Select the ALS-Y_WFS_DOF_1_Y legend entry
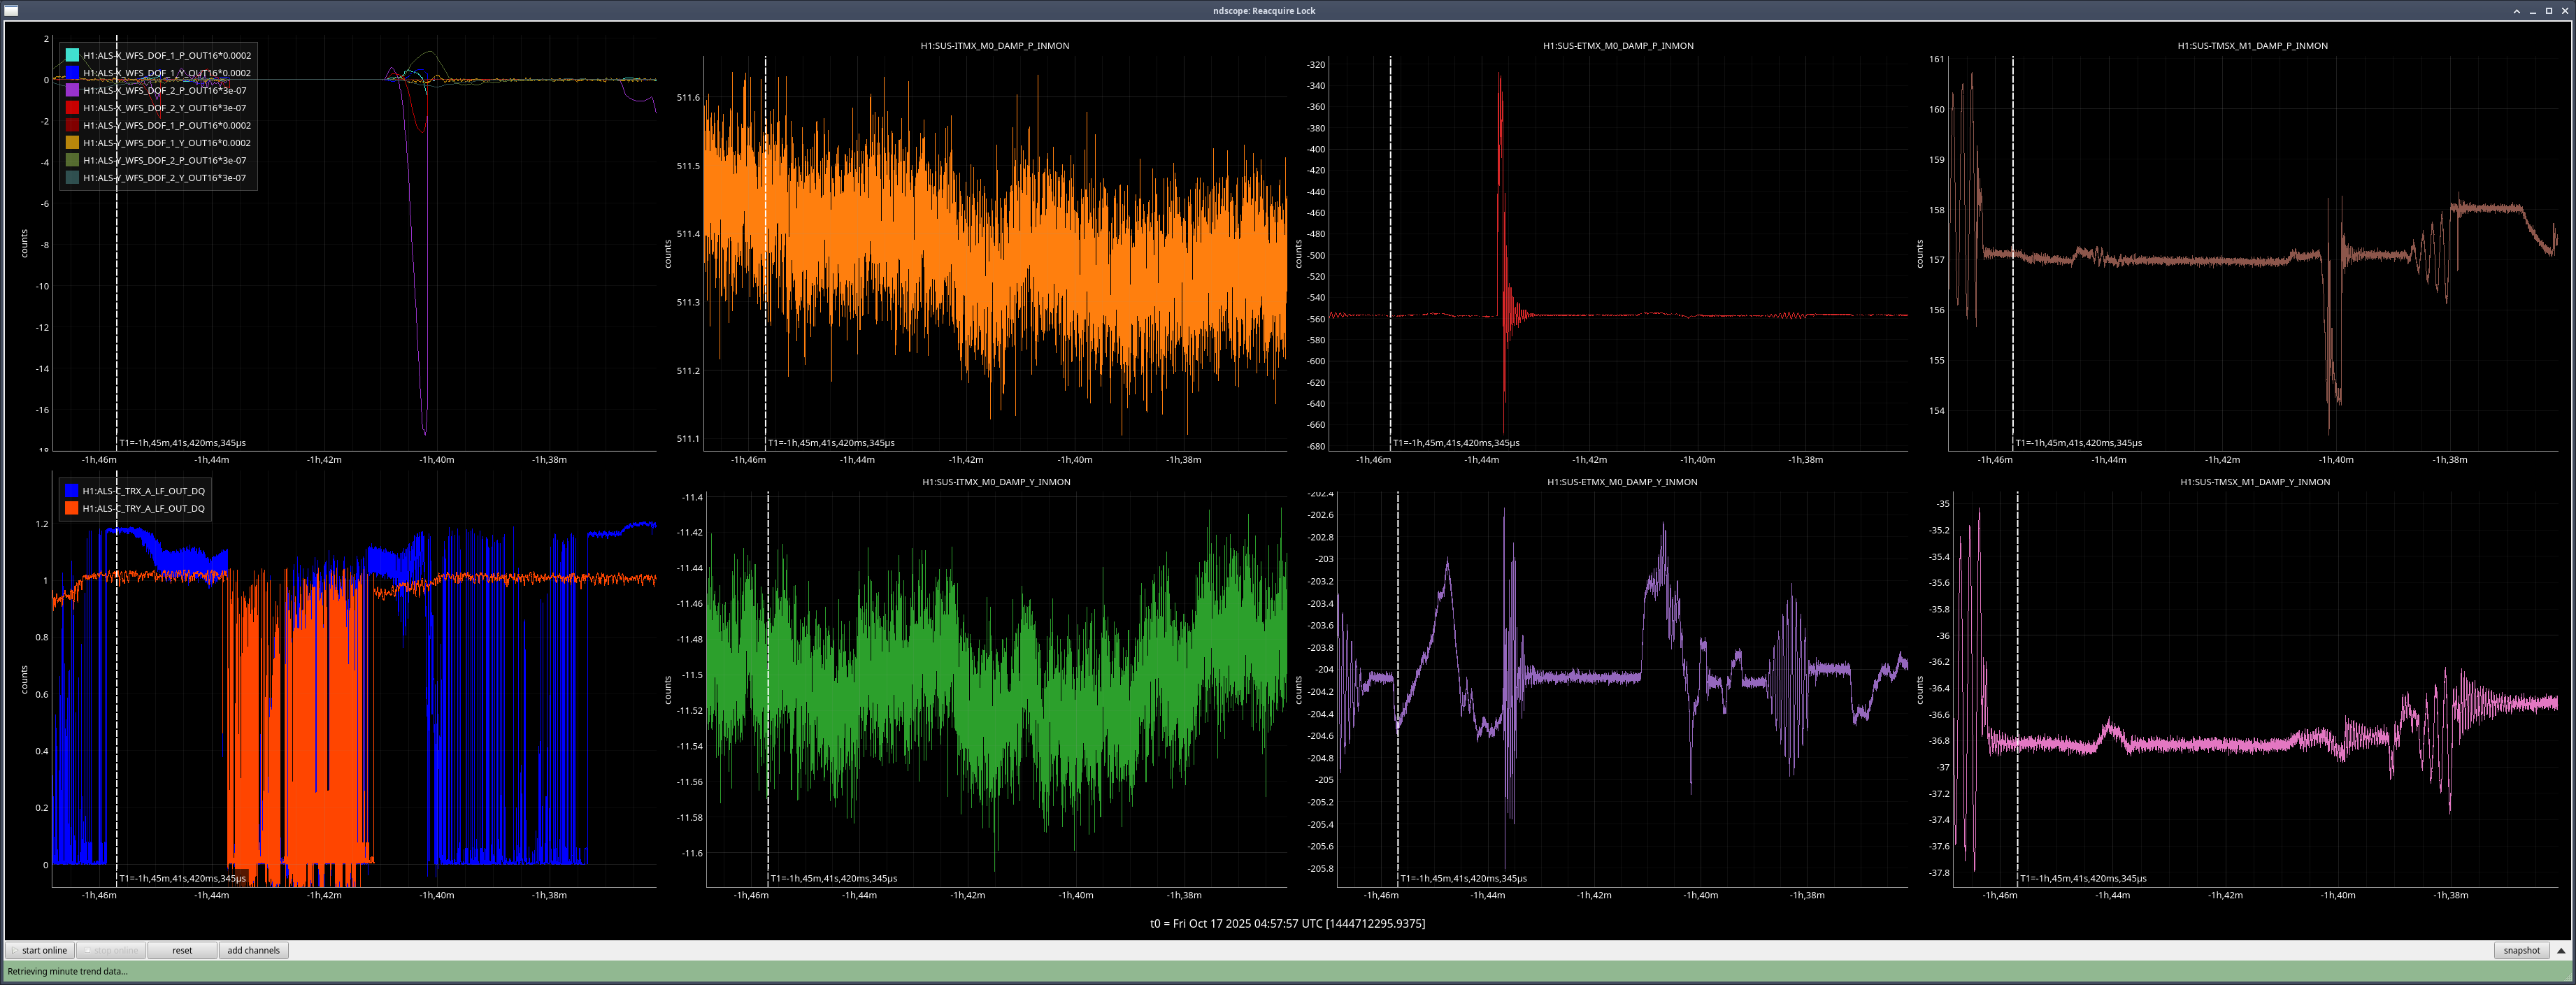 click(166, 143)
